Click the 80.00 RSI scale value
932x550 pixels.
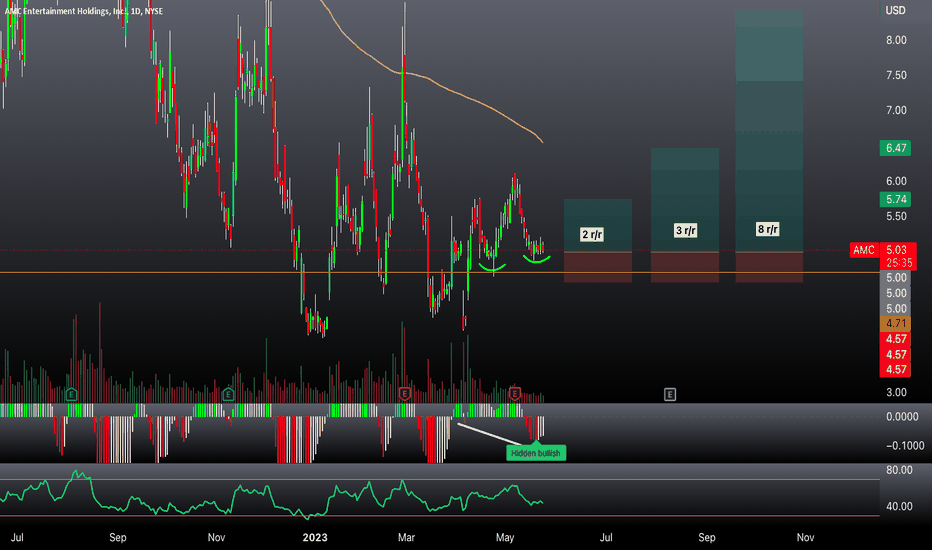899,470
